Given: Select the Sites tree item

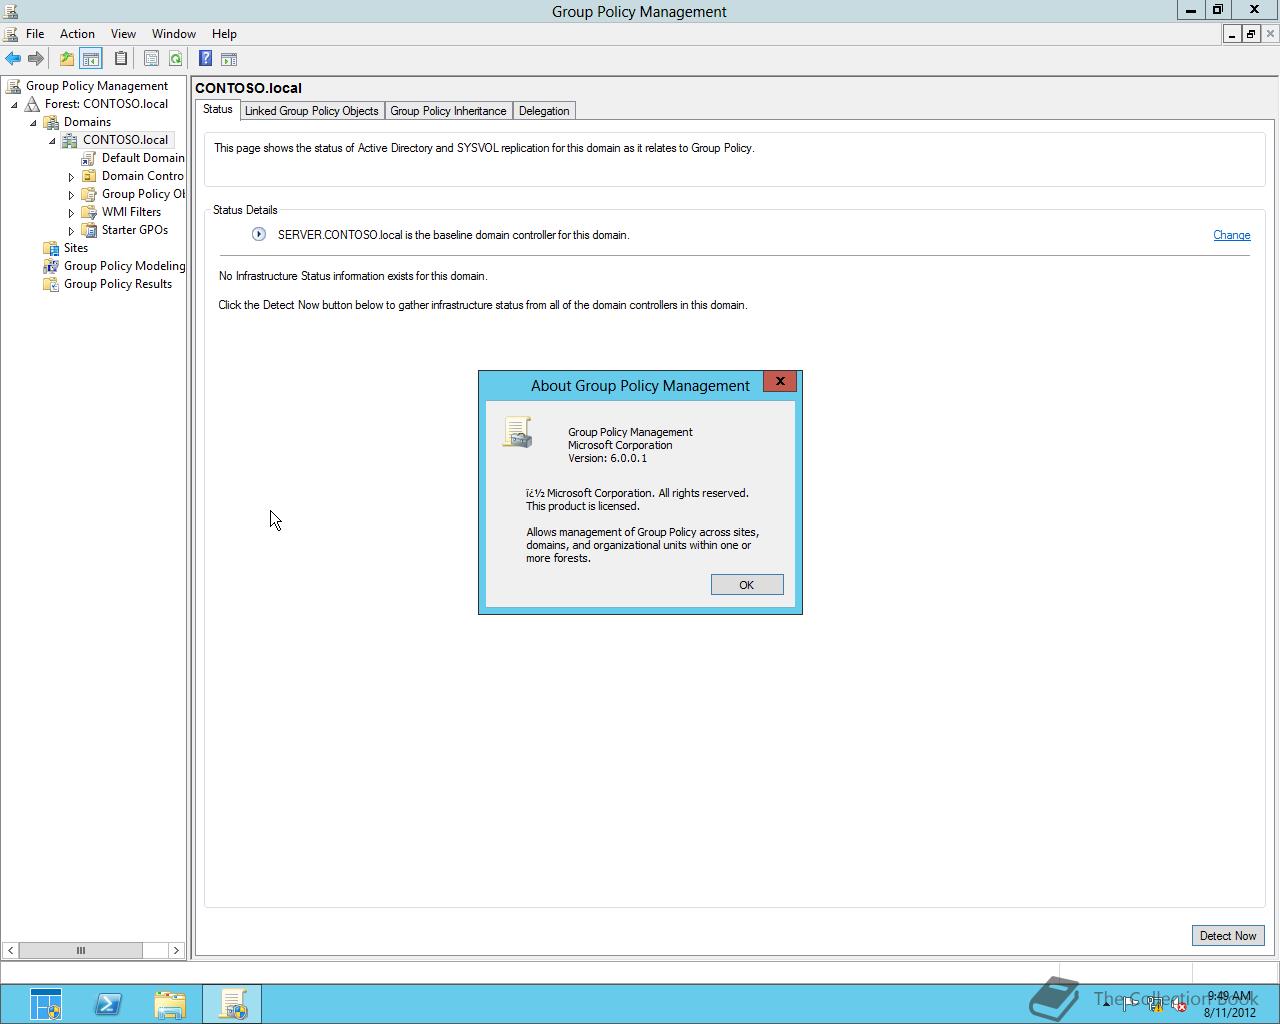Looking at the screenshot, I should click(x=76, y=248).
